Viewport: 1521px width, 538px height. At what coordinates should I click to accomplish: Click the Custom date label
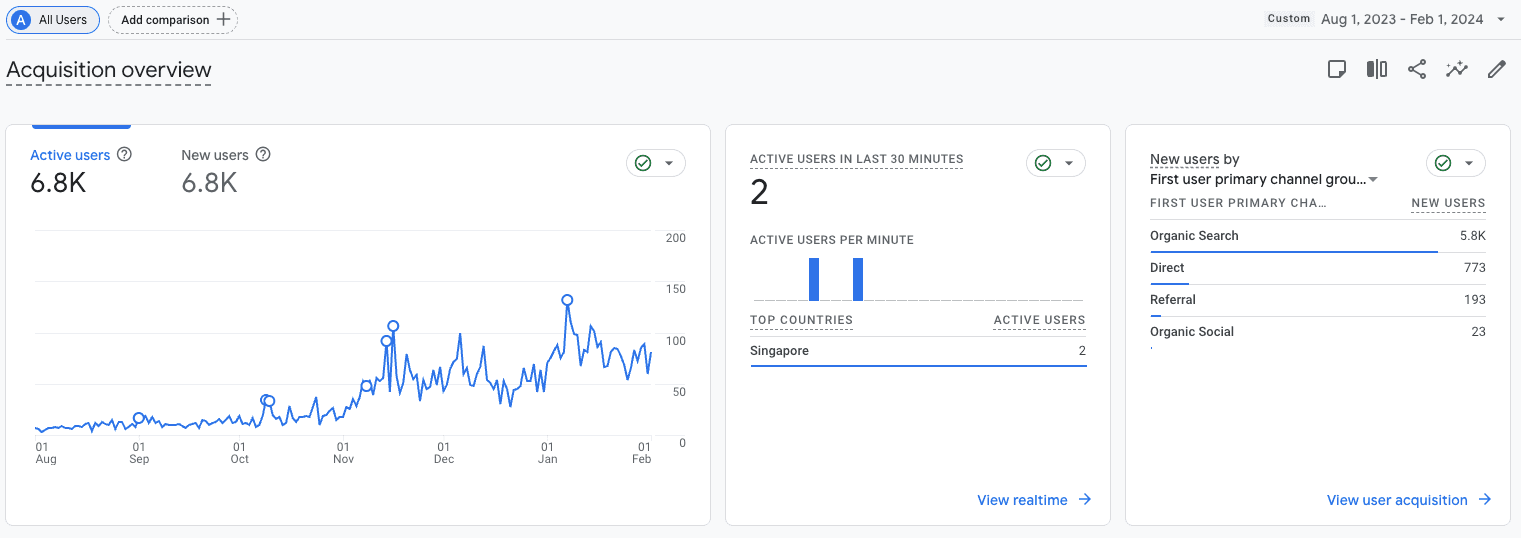1289,19
